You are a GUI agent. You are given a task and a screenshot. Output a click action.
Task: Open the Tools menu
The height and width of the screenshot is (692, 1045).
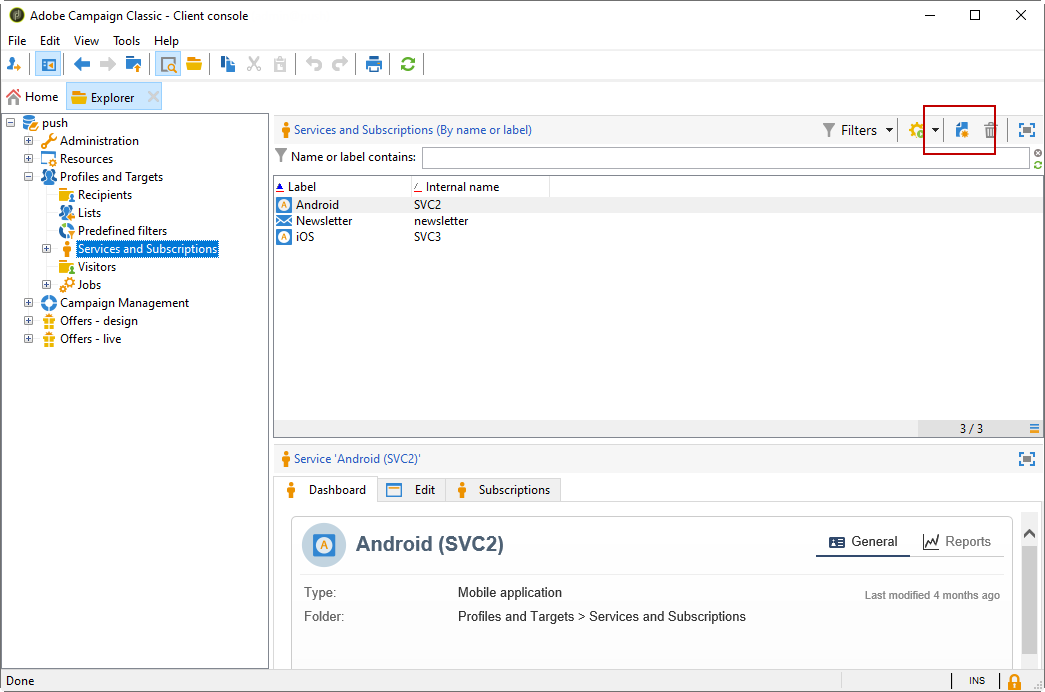click(x=126, y=41)
